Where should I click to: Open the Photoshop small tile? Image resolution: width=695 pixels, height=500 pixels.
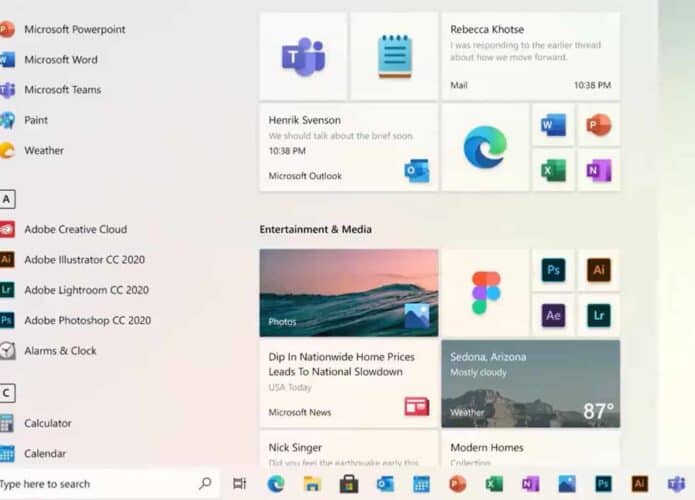[553, 270]
